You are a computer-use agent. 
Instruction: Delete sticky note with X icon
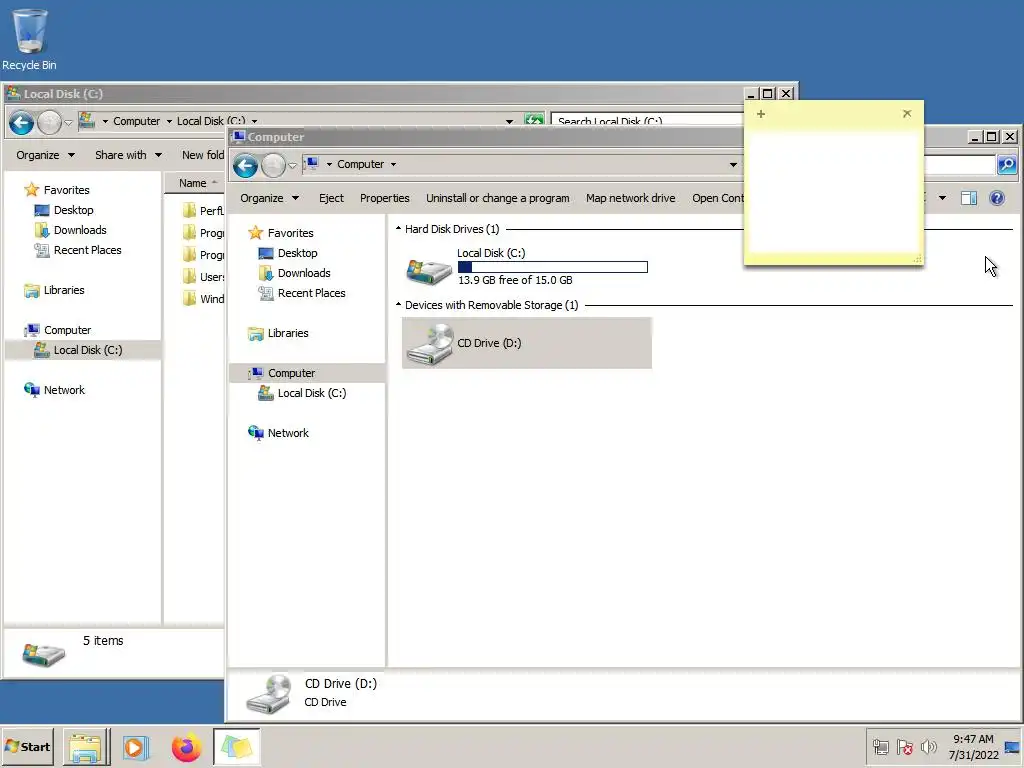(x=906, y=114)
